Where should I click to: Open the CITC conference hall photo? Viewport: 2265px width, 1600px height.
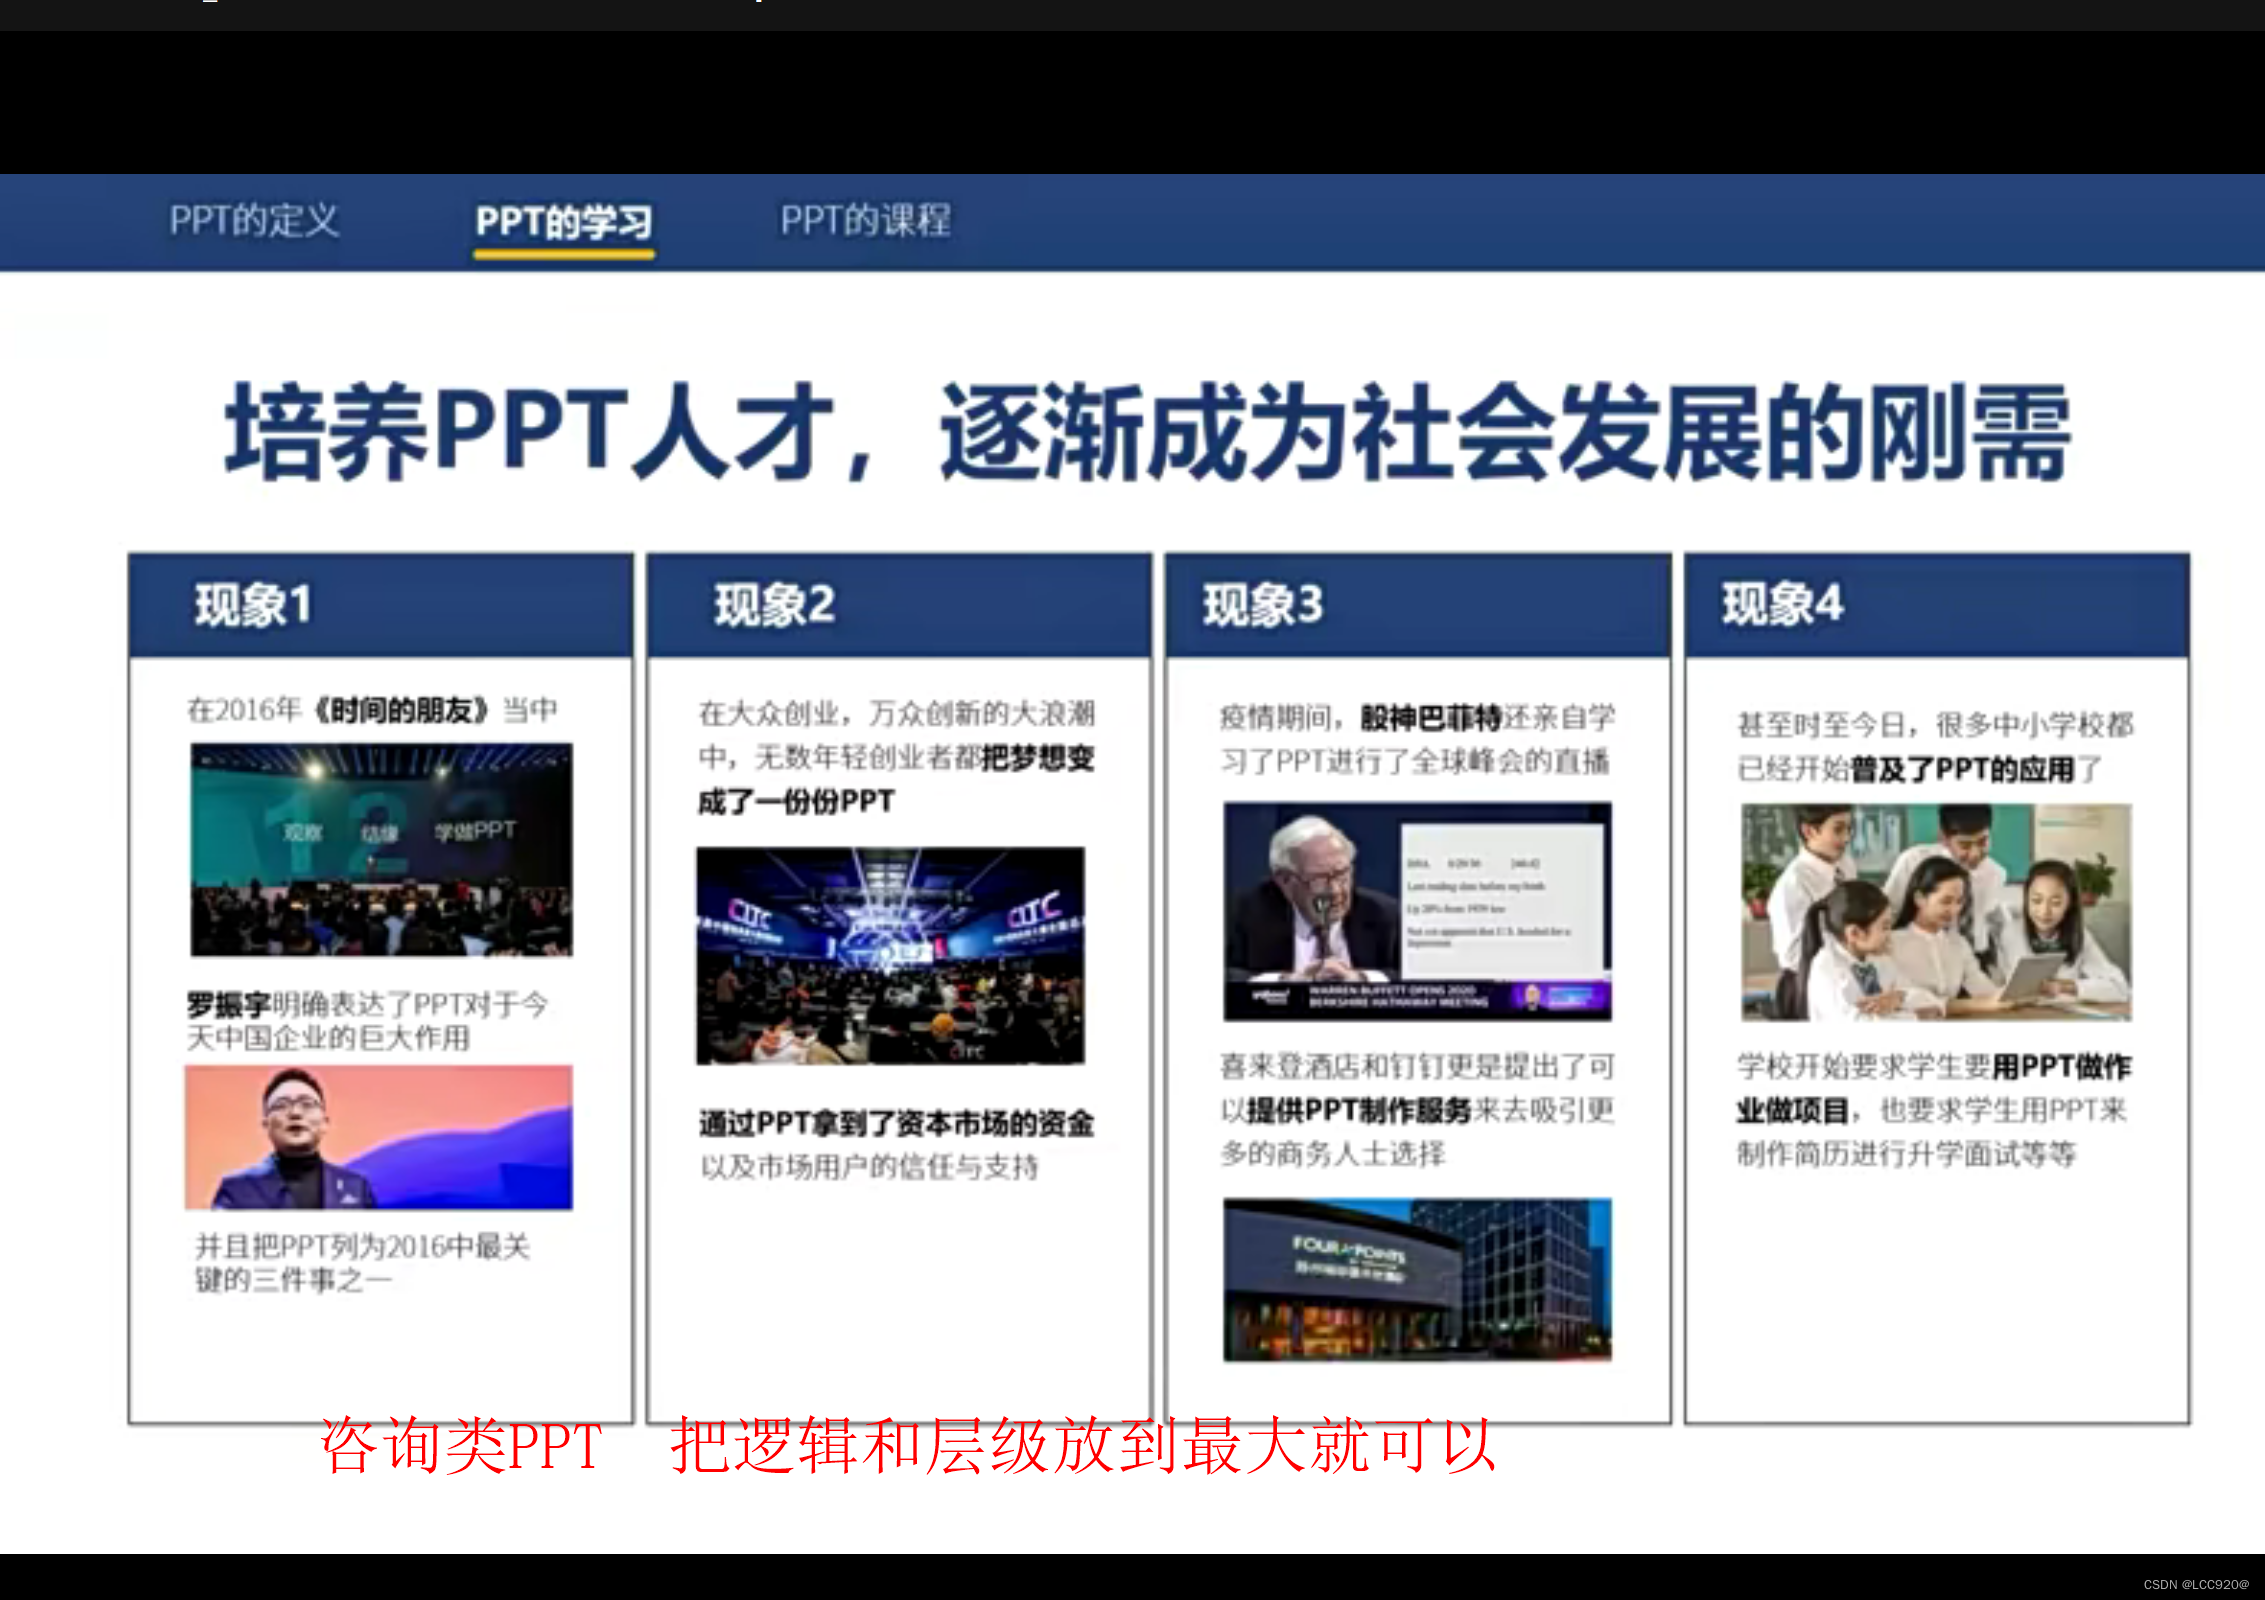tap(890, 955)
